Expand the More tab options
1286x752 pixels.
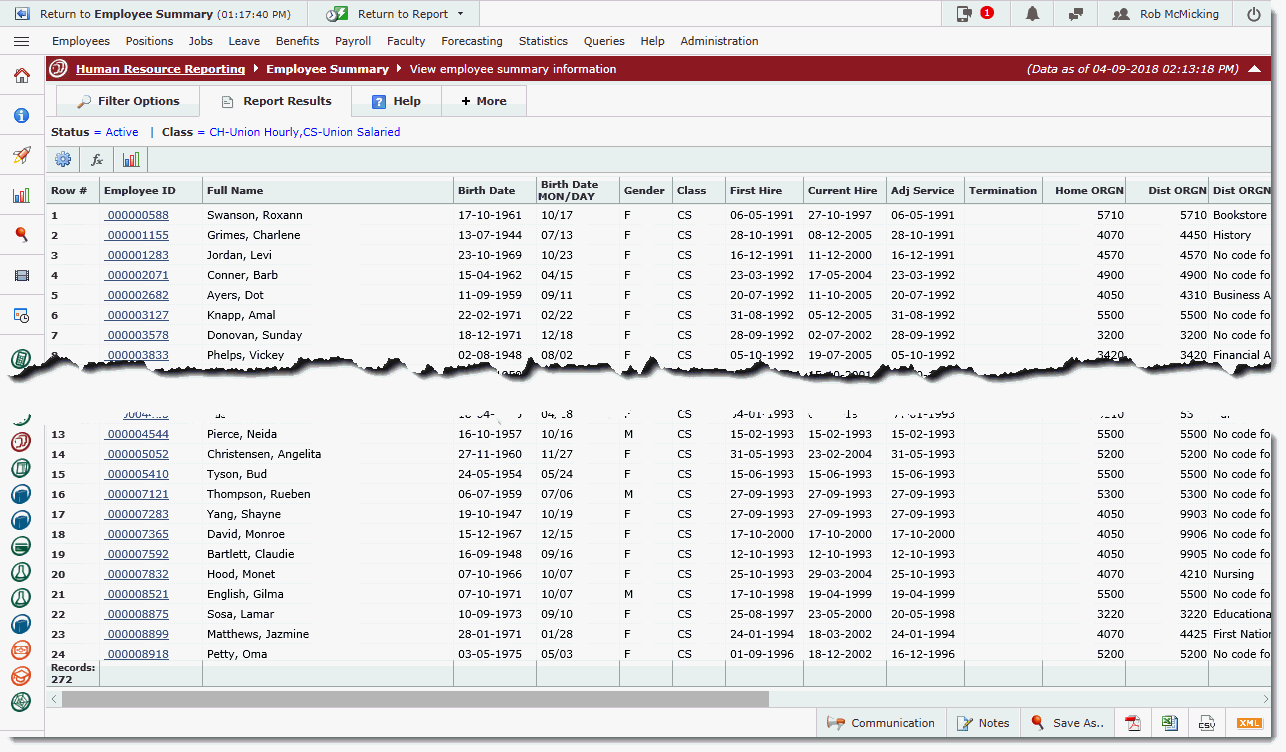pos(484,101)
